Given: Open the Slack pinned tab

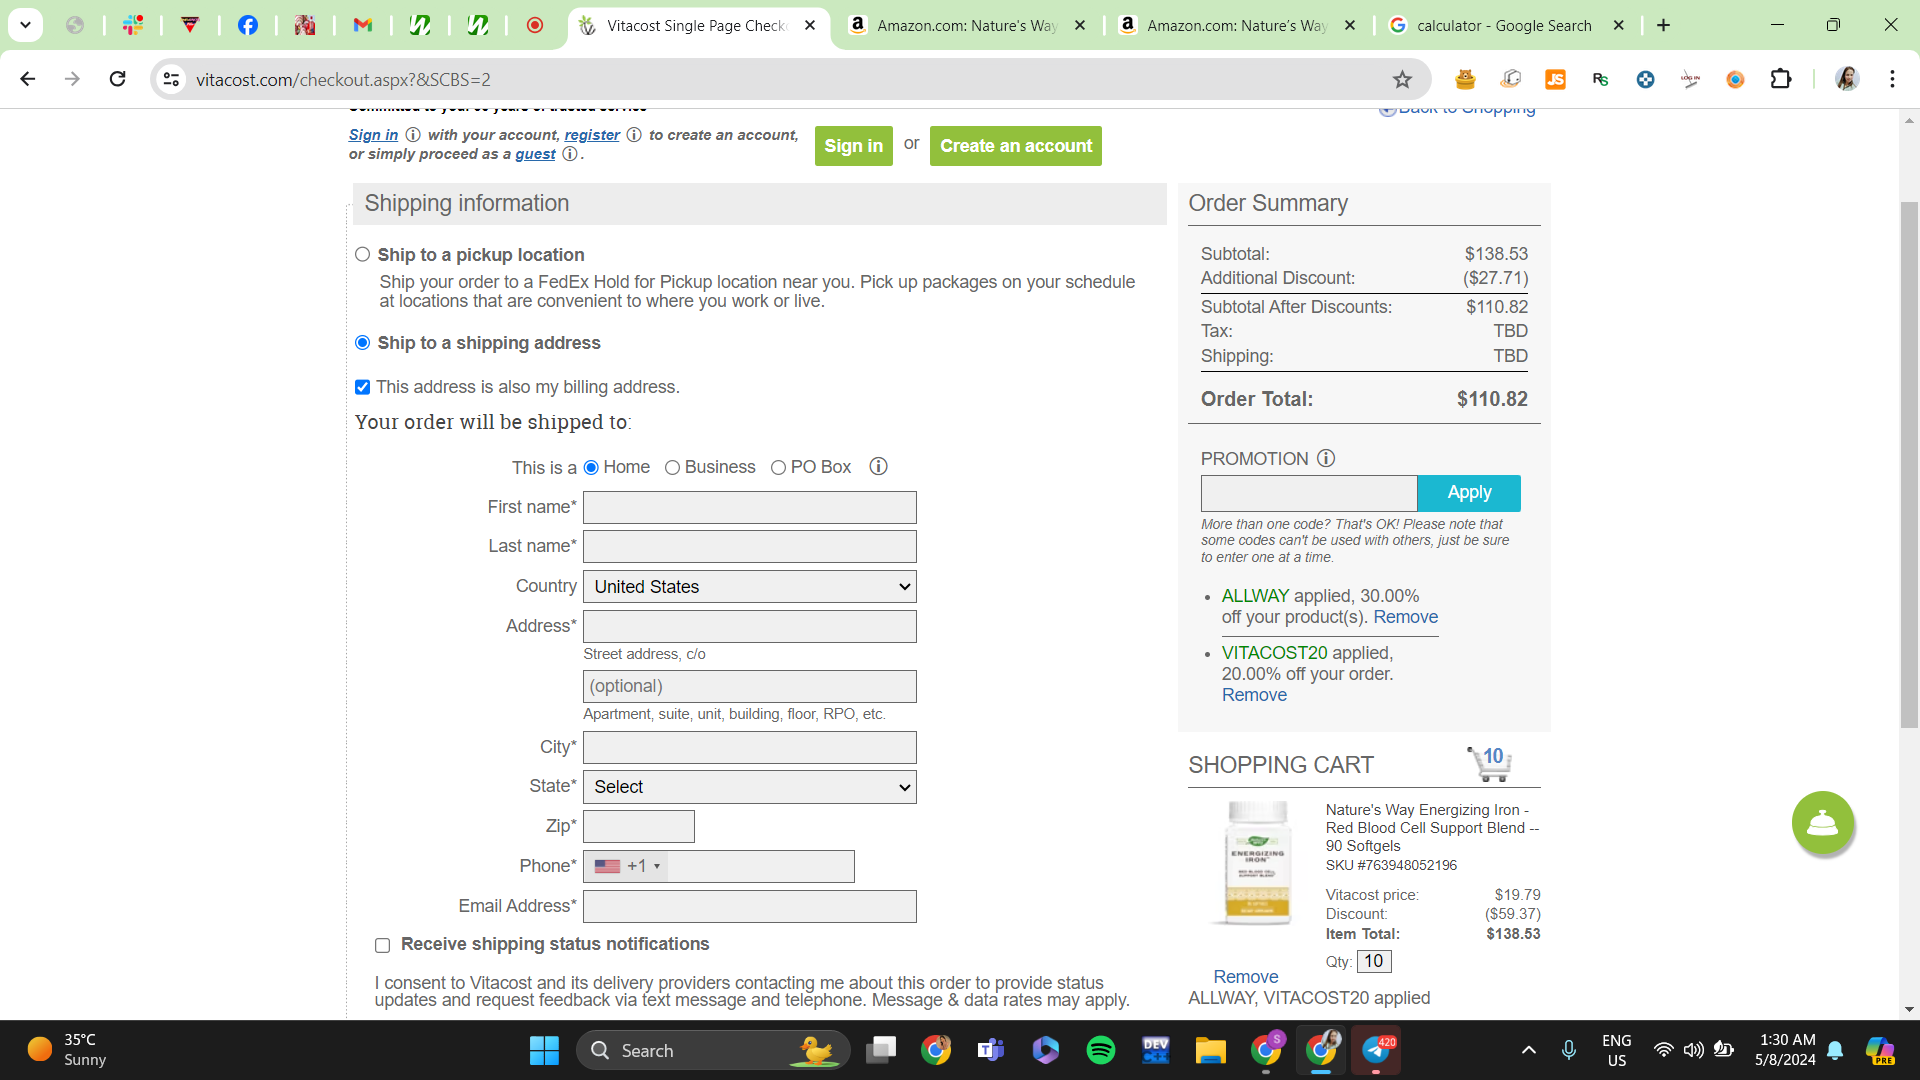Looking at the screenshot, I should click(x=133, y=25).
